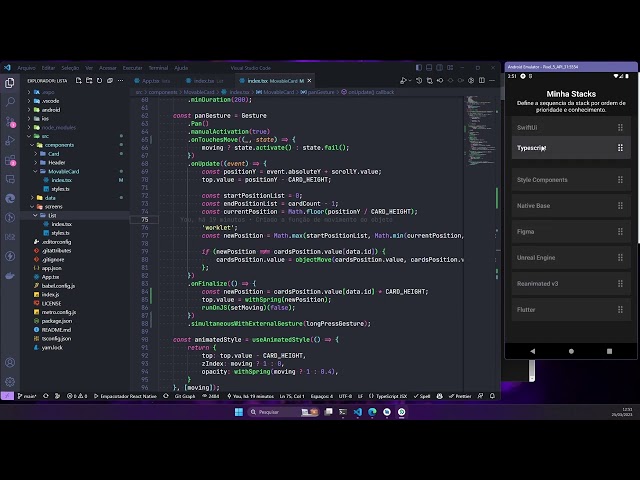The height and width of the screenshot is (480, 640).
Task: Toggle primary sidebar layout icon
Action: coord(419,68)
